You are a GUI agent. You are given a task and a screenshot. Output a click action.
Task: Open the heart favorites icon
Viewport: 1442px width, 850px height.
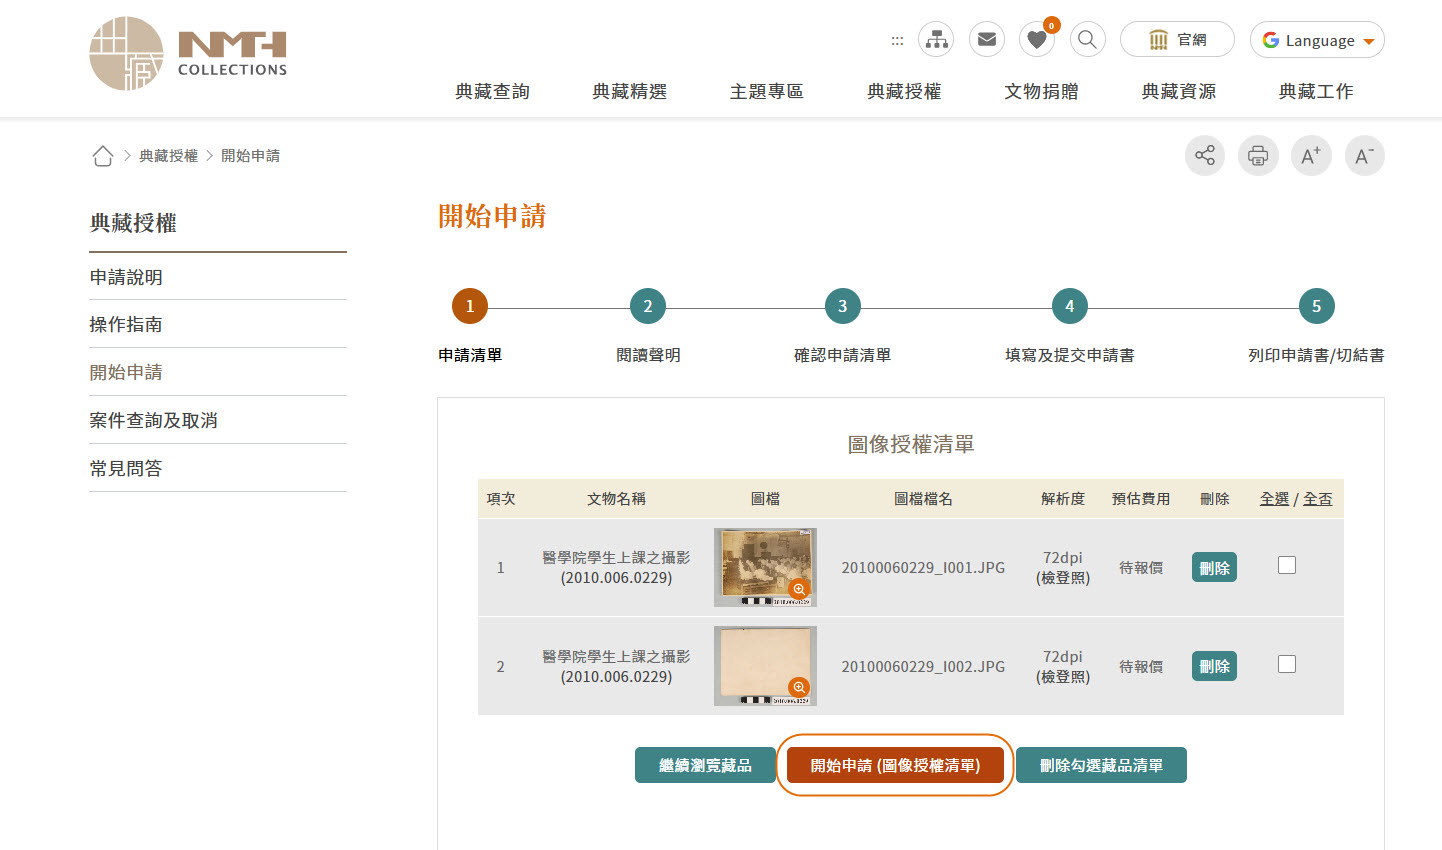coord(1037,39)
